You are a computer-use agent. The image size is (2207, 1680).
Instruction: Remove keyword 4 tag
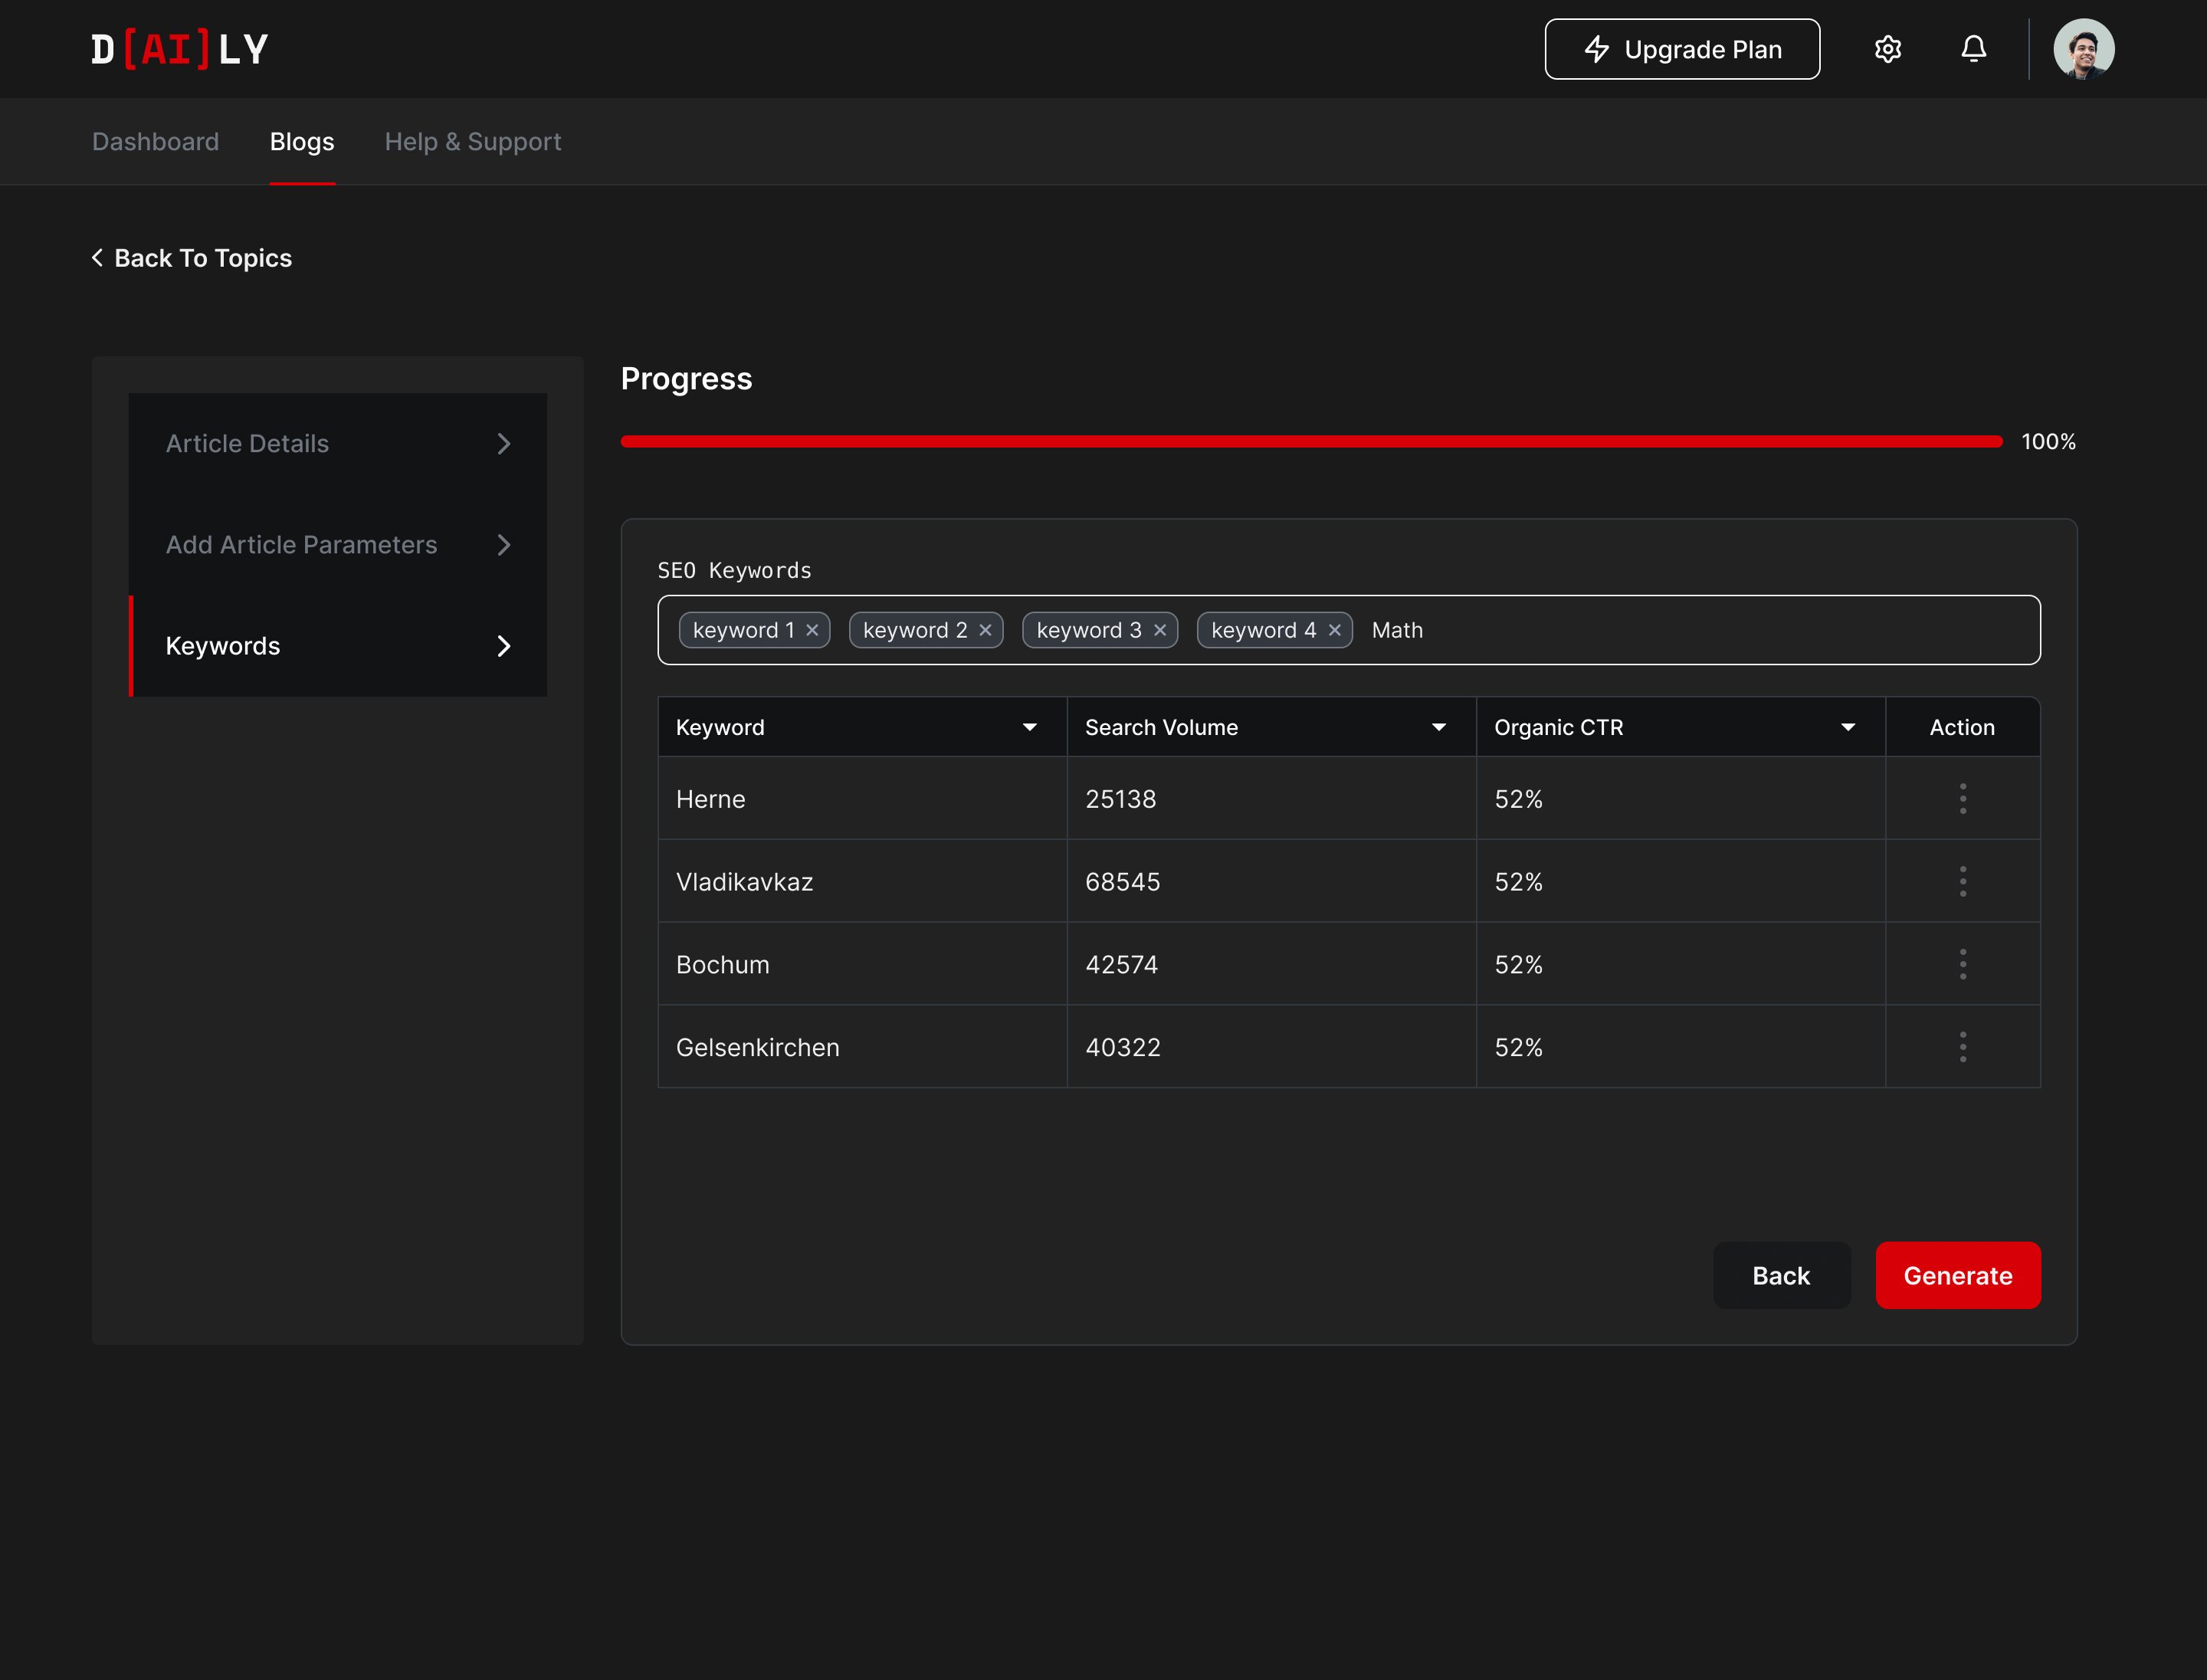coord(1334,630)
